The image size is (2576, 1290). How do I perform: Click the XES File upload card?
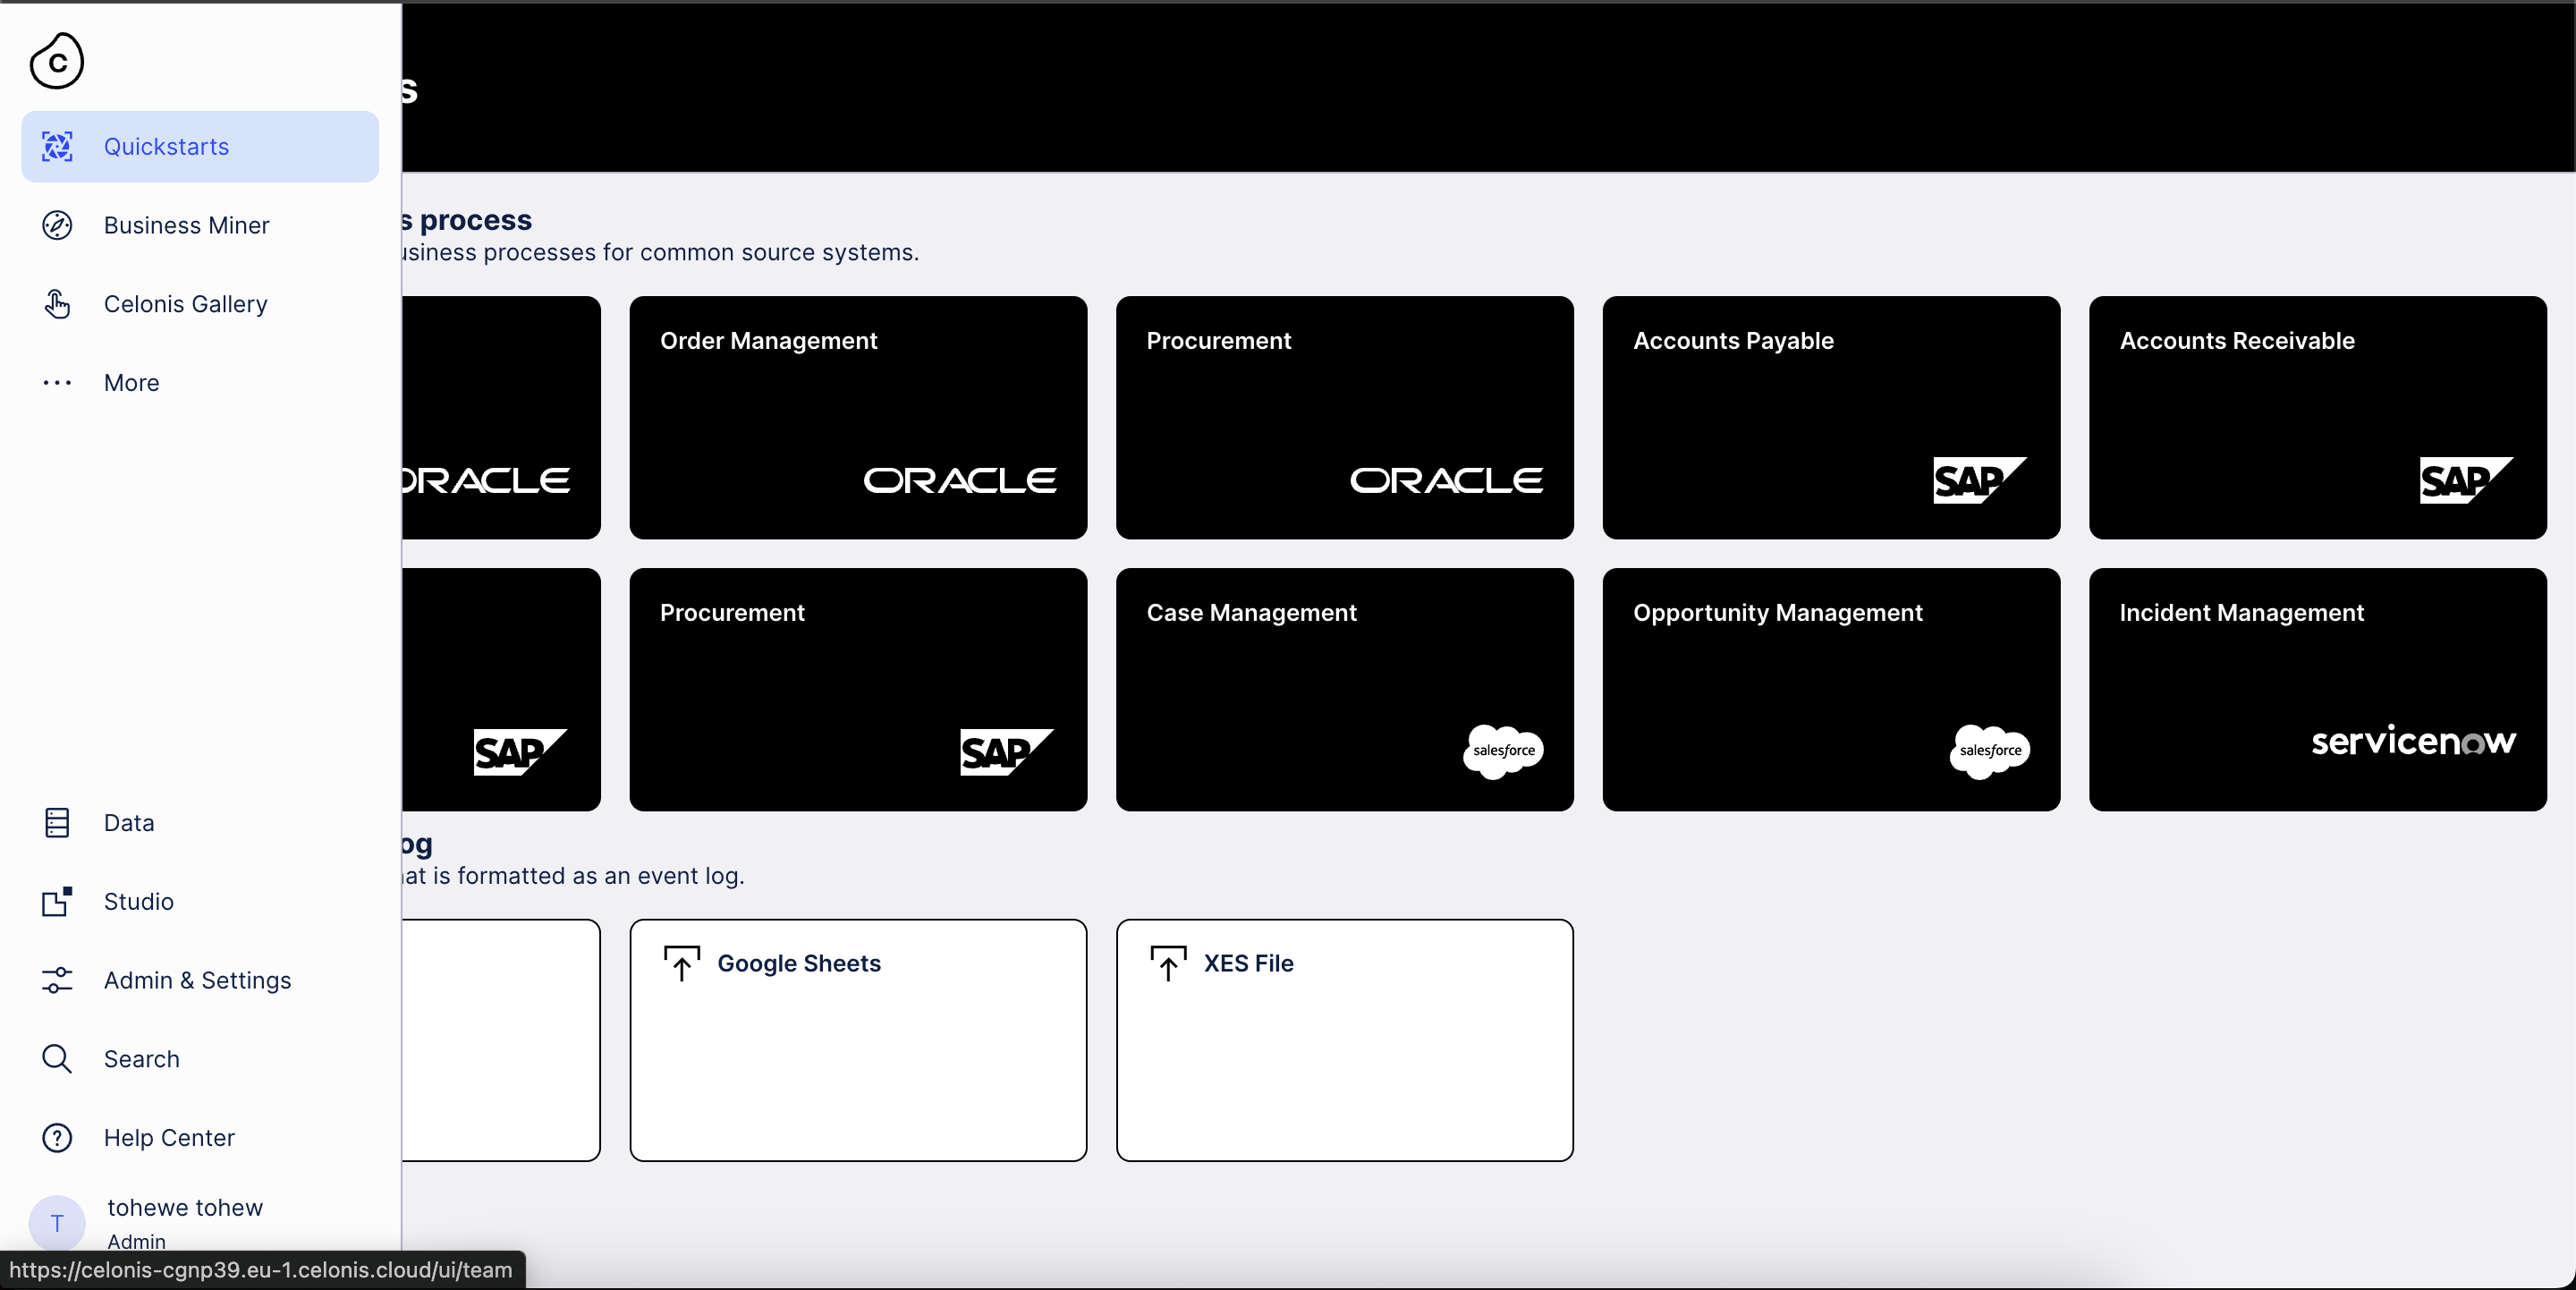click(x=1345, y=1040)
